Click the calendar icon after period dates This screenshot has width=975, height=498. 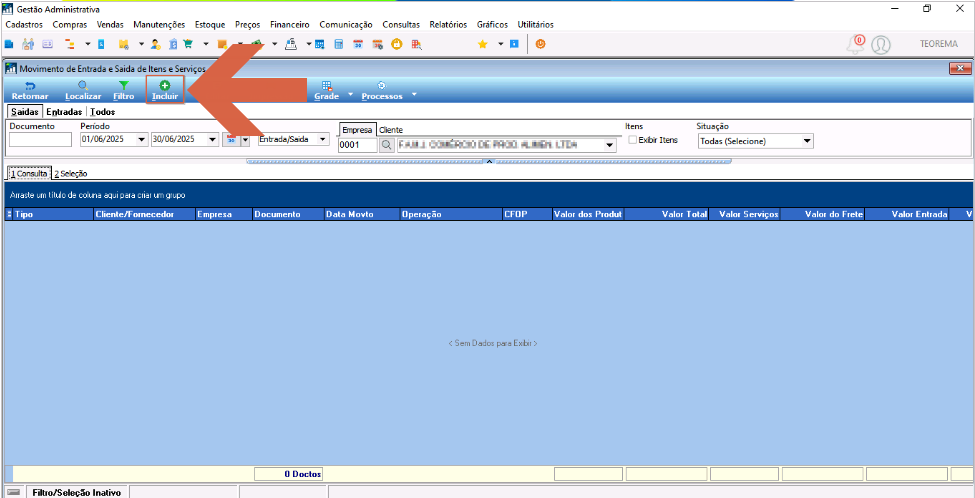[x=230, y=140]
